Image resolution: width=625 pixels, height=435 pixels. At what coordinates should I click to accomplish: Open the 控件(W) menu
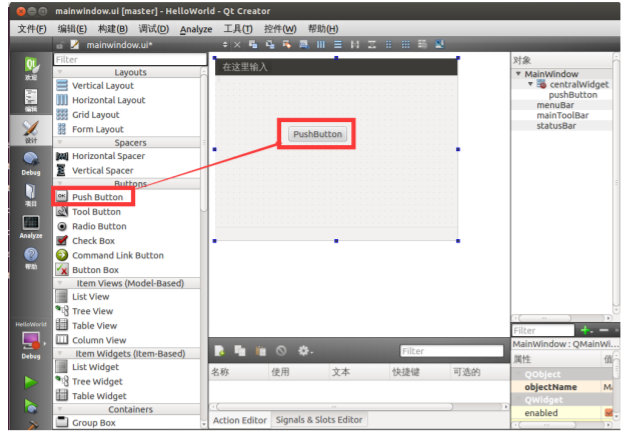pyautogui.click(x=280, y=29)
